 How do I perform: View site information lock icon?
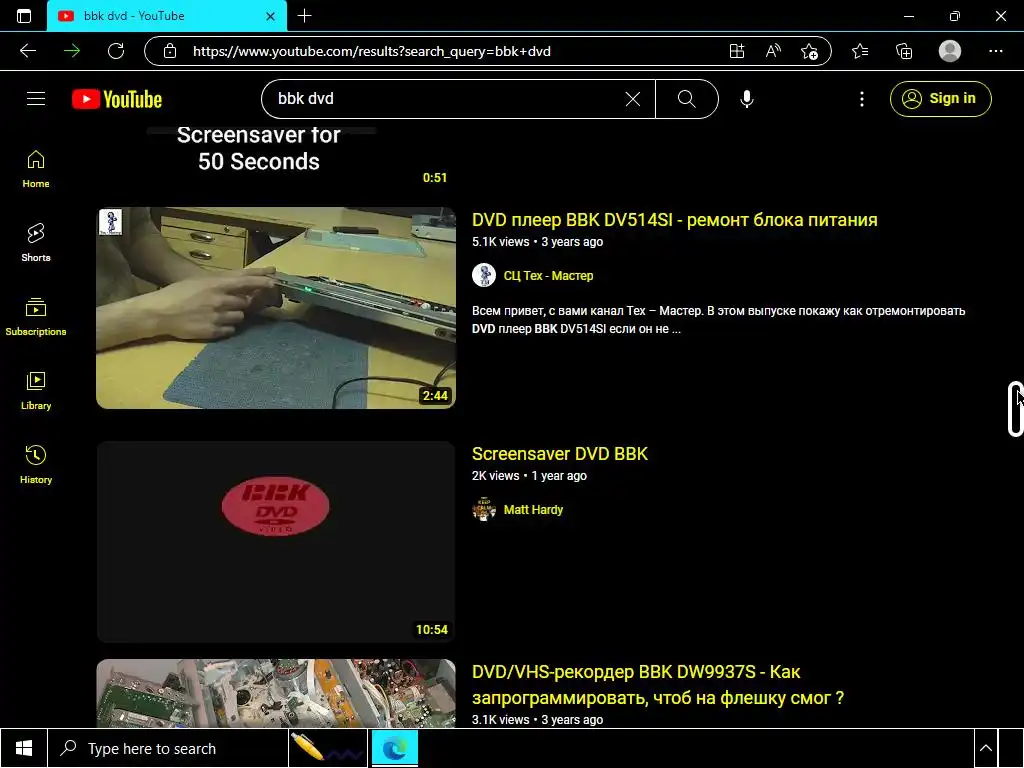(170, 51)
